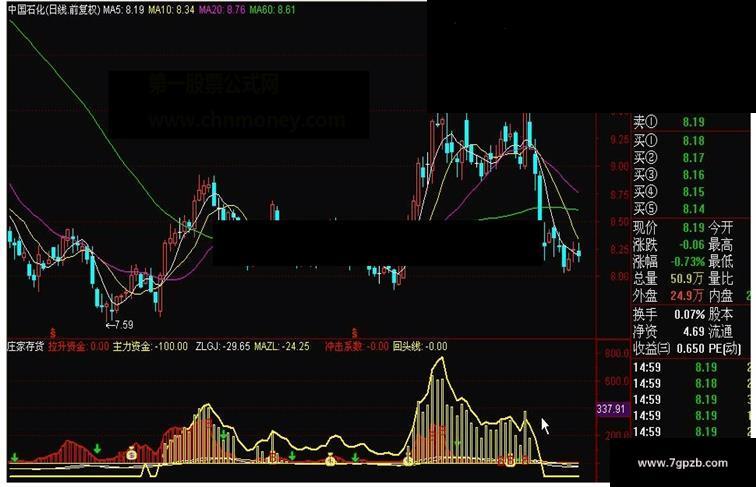
Task: Click the 总量 50.9万 total volume field
Action: [669, 278]
